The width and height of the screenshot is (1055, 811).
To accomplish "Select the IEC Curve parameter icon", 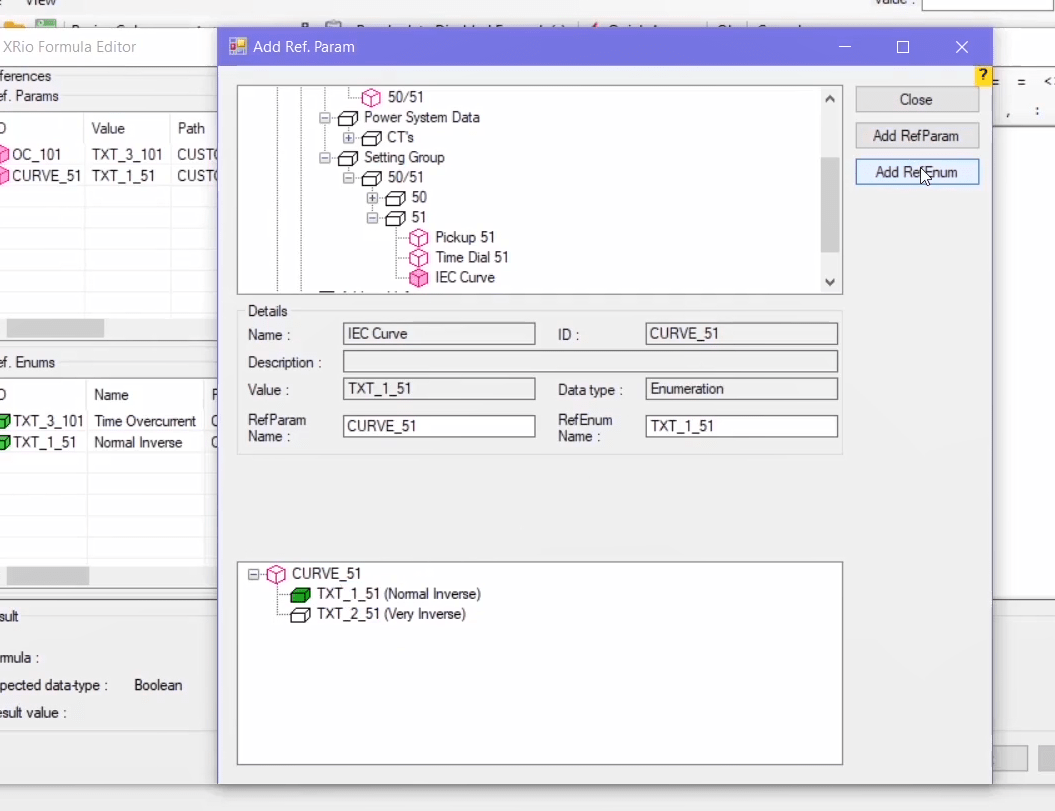I will [x=419, y=278].
